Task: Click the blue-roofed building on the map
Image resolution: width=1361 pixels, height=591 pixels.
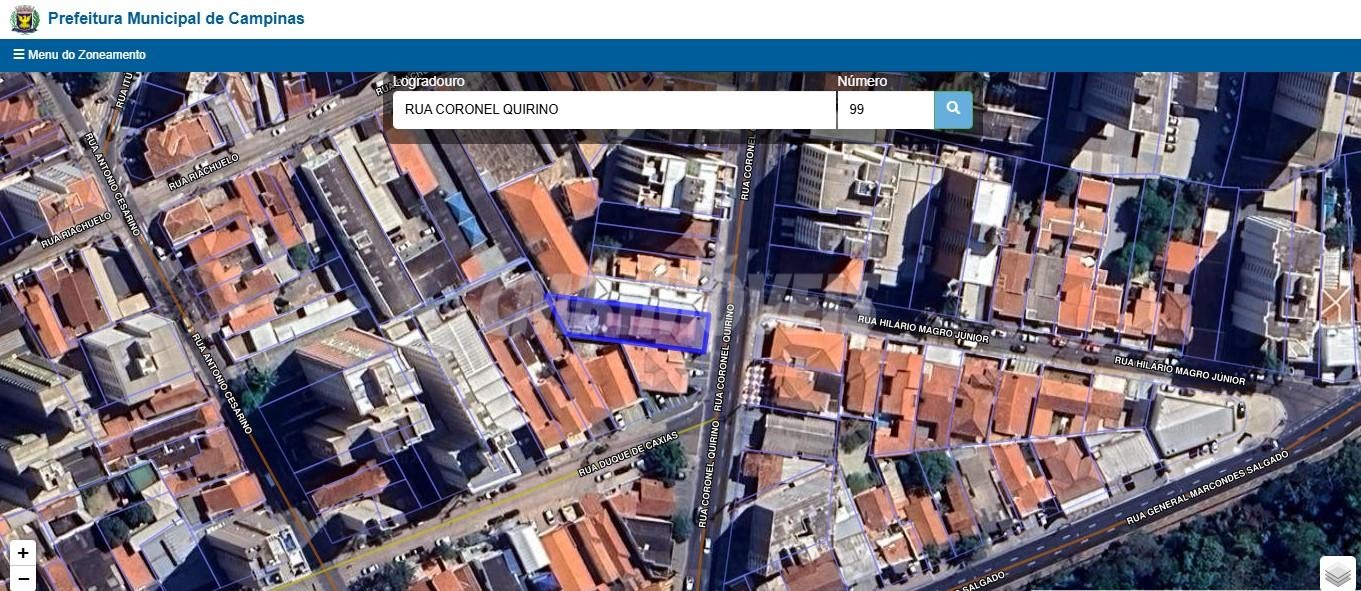Action: click(465, 217)
